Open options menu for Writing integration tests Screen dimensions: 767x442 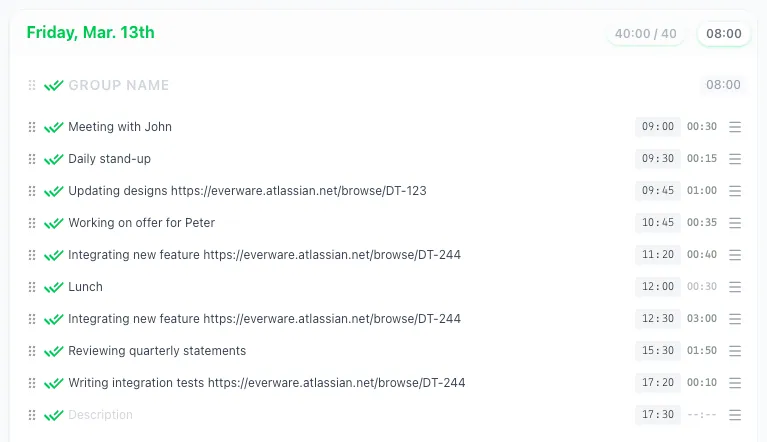pyautogui.click(x=735, y=383)
